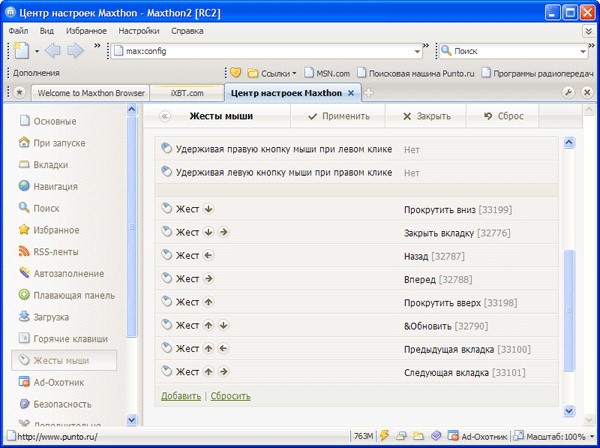Screen dimensions: 600x448
Task: Switch to the iXBT.com tab
Action: 187,93
